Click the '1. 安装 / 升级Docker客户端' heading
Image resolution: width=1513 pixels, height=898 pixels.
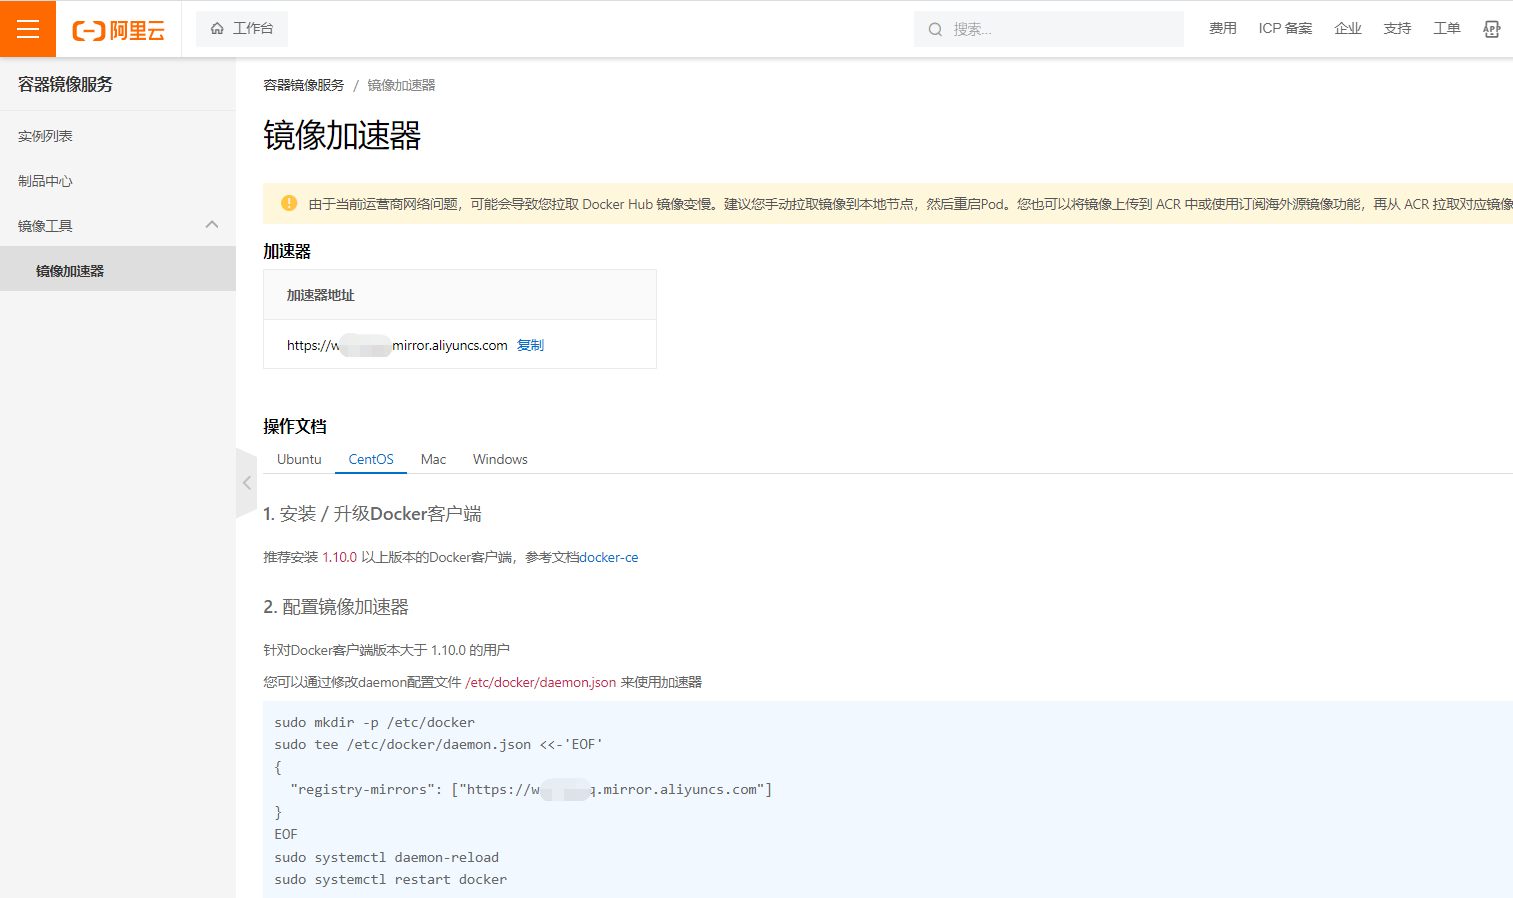click(x=372, y=513)
